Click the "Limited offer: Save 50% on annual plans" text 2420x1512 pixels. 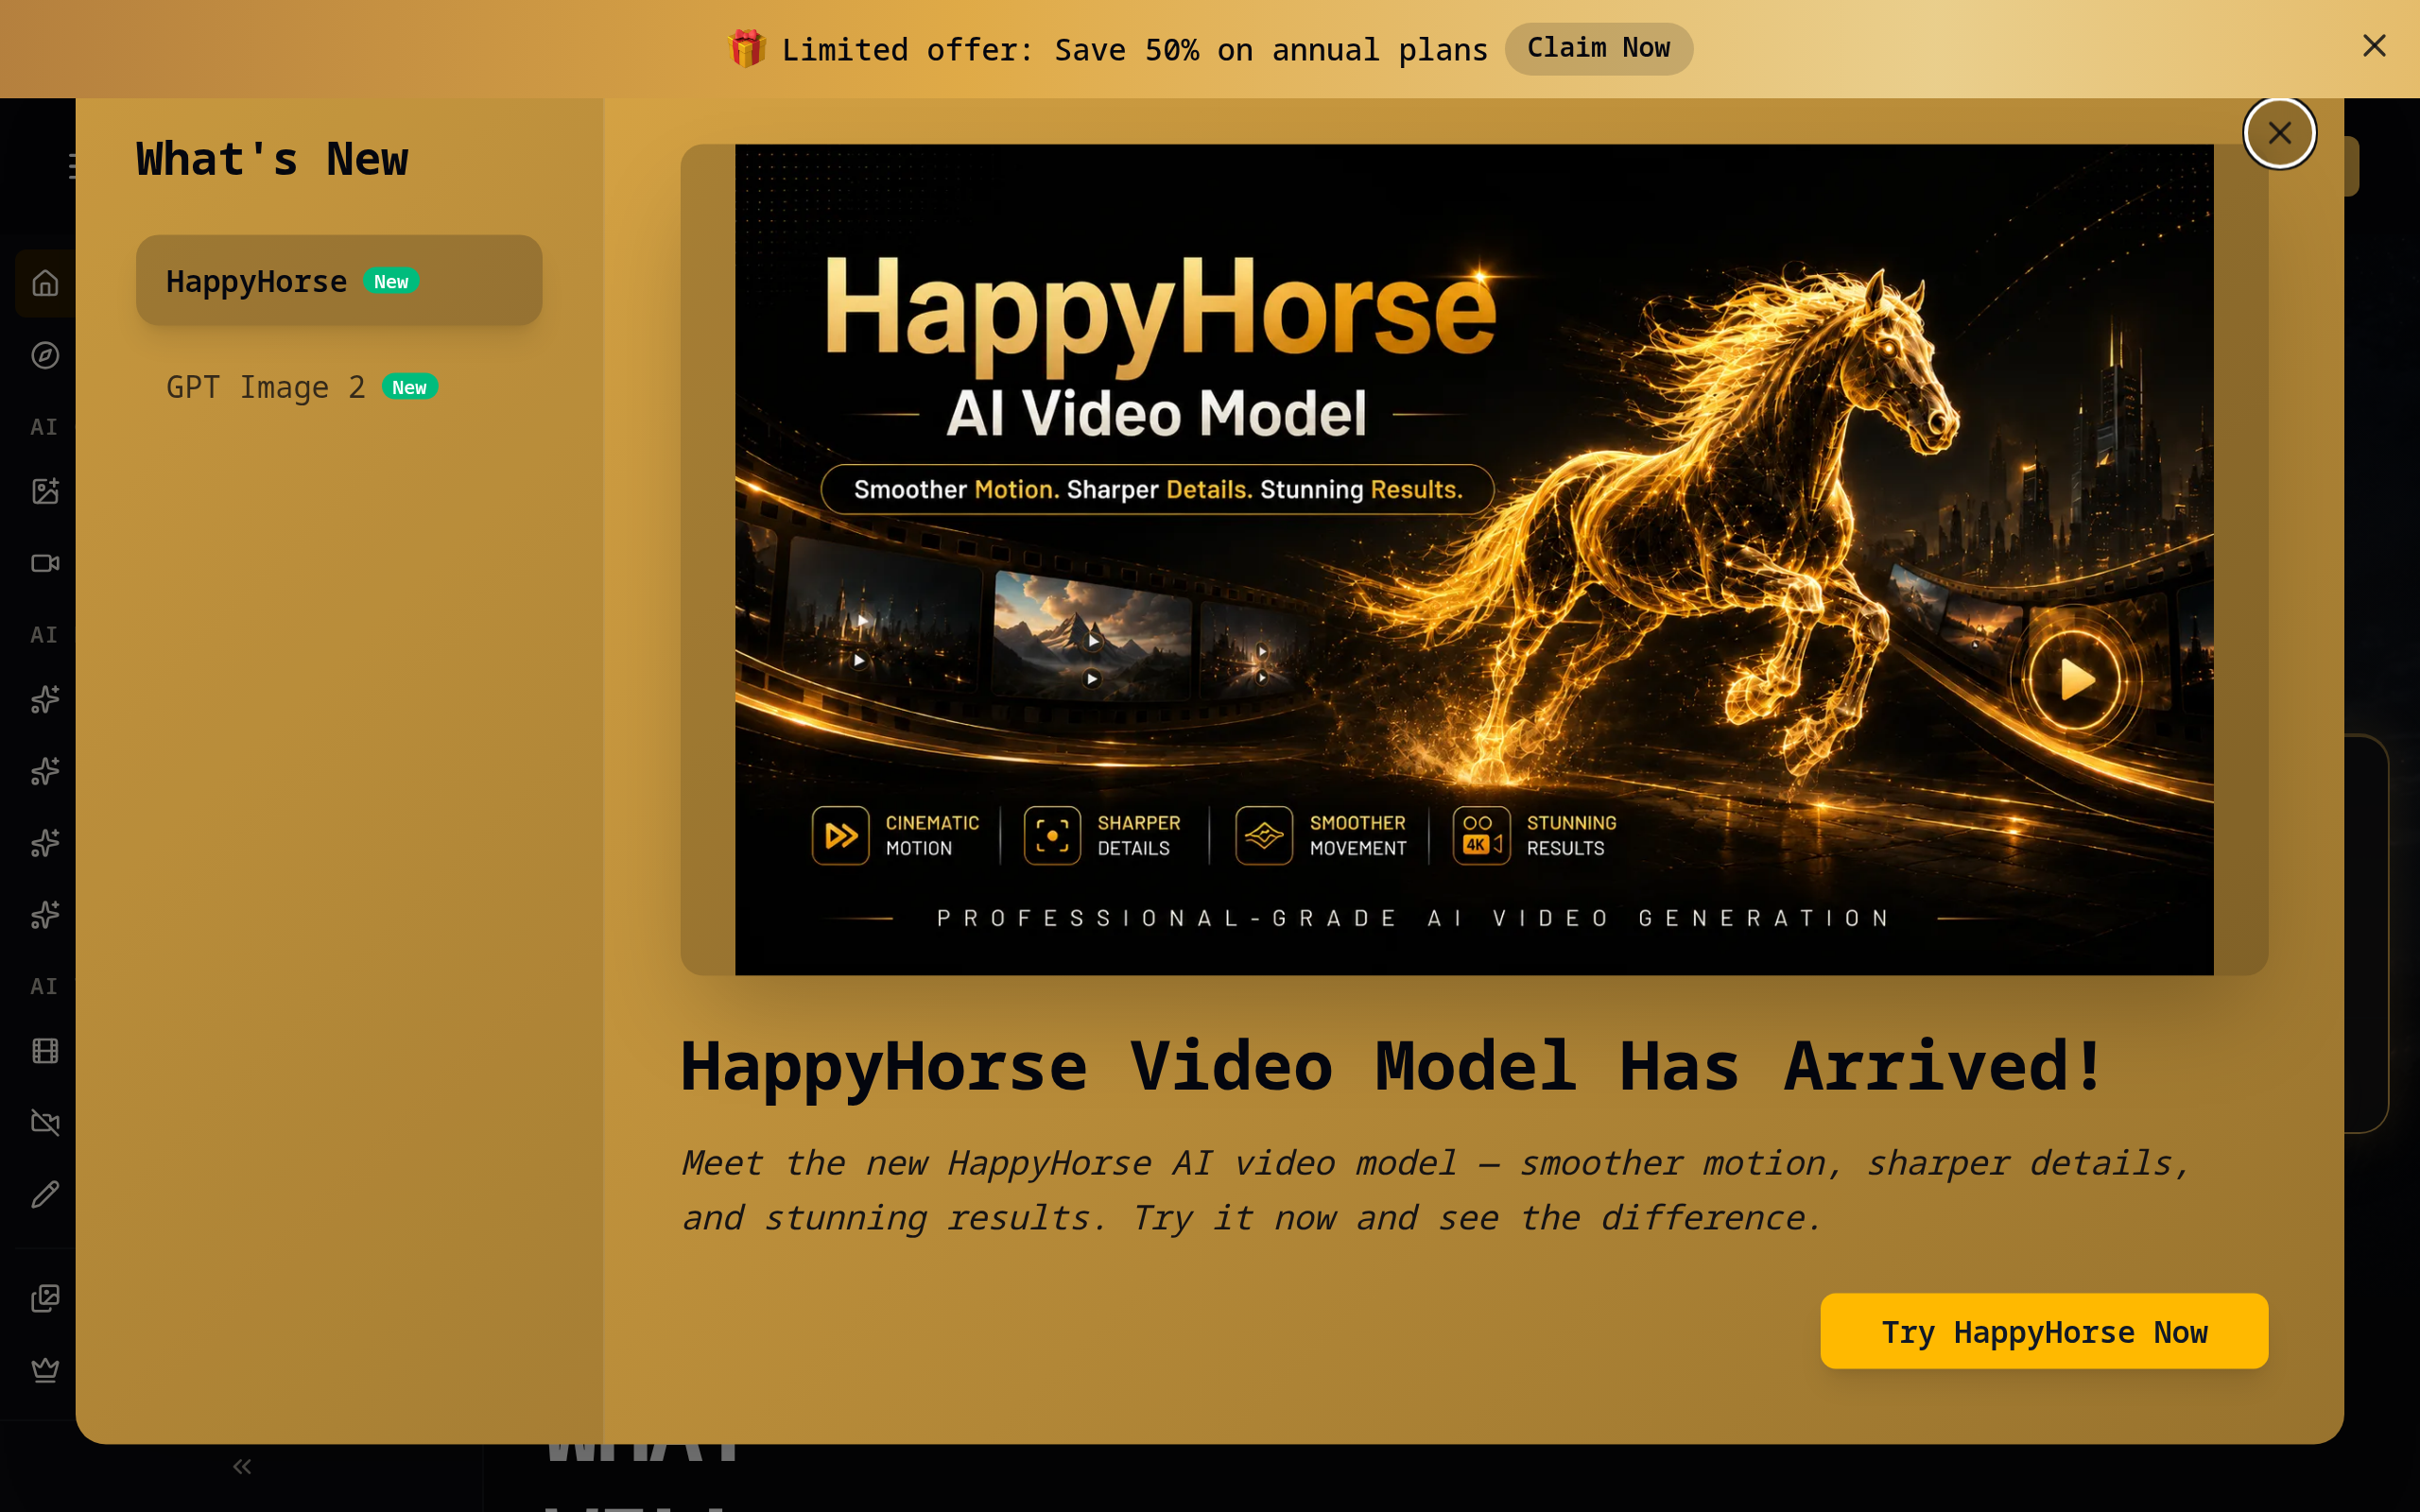coord(1134,49)
